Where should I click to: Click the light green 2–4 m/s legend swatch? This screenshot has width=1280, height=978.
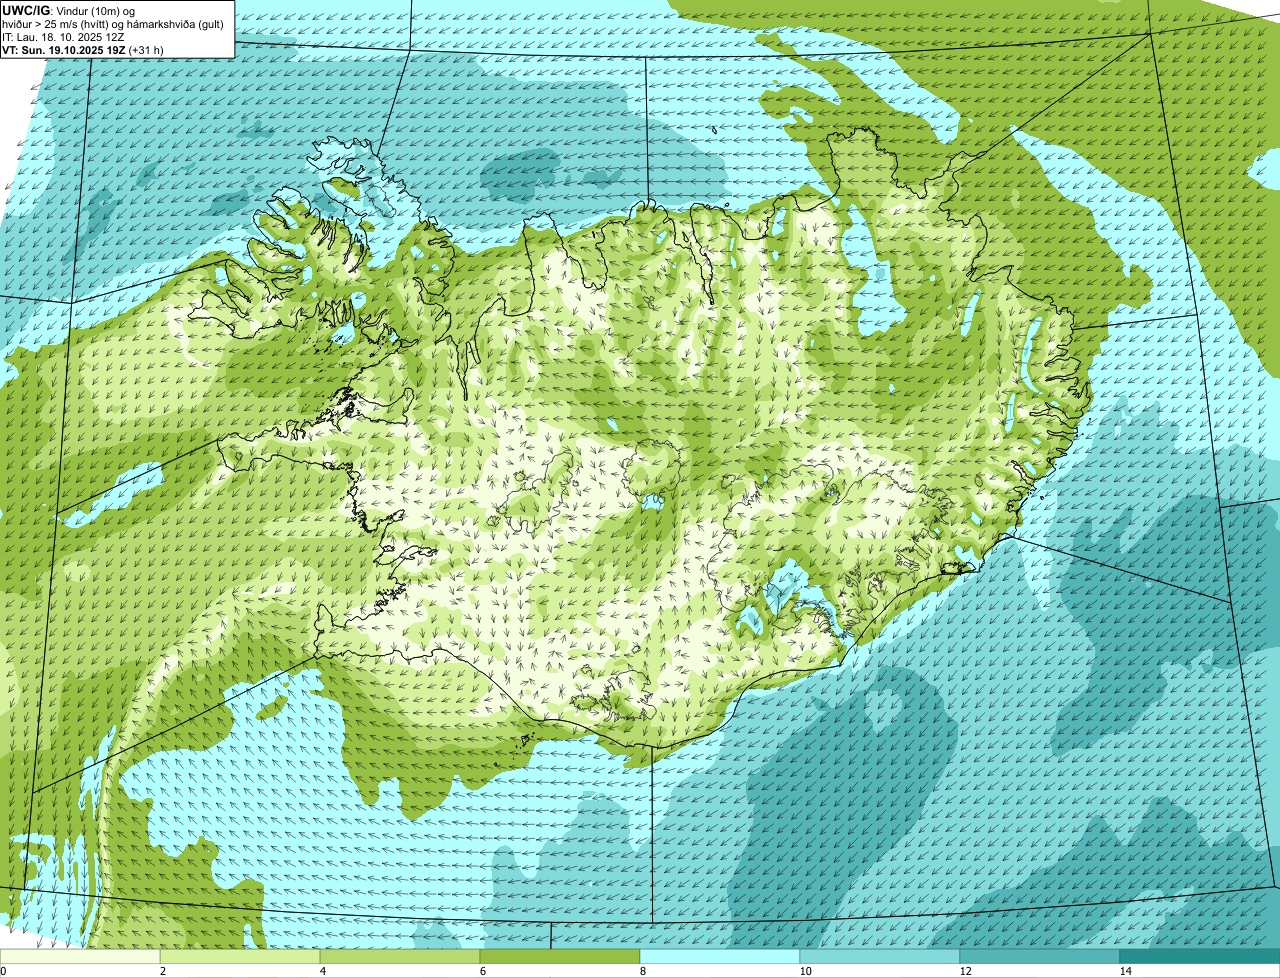(x=240, y=956)
